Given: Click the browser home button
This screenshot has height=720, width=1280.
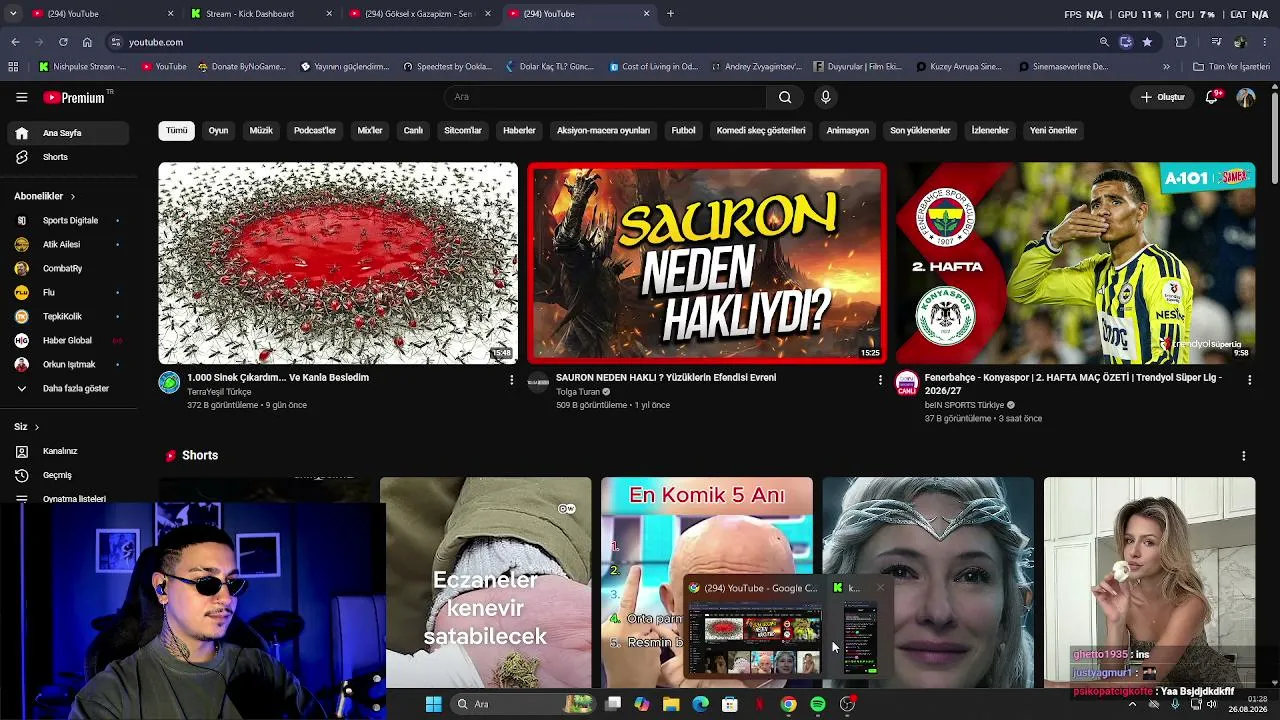Looking at the screenshot, I should point(87,42).
